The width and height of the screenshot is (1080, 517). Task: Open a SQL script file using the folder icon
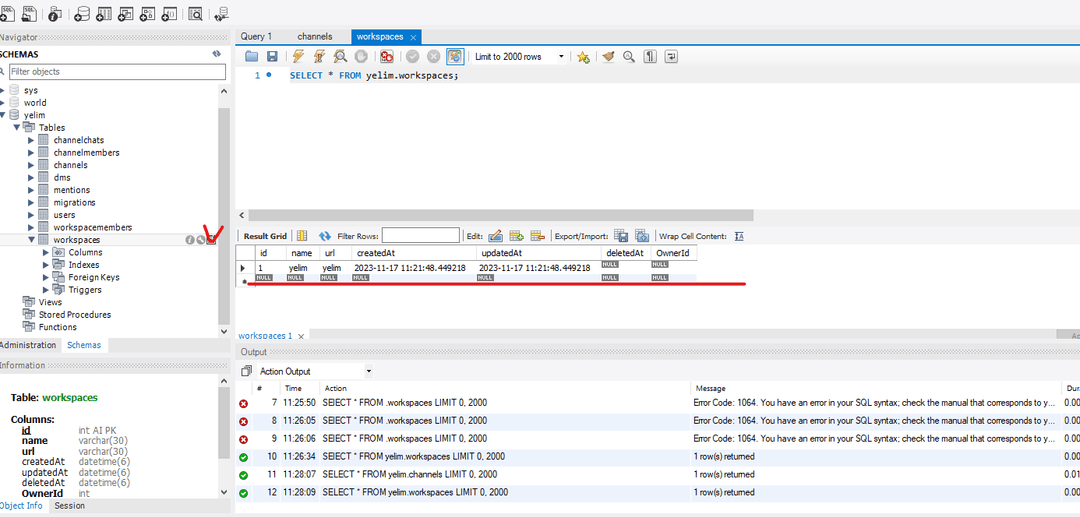[251, 56]
